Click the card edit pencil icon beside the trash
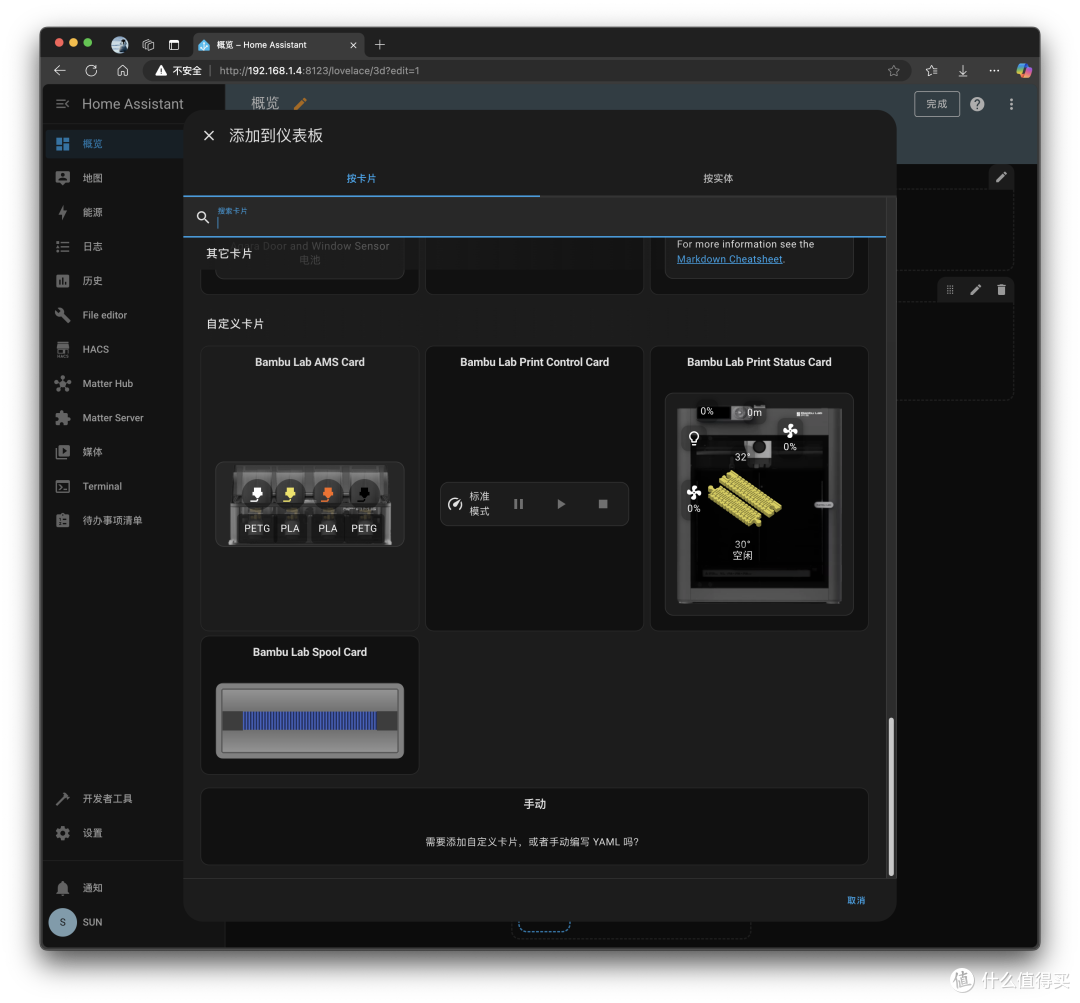 [975, 290]
